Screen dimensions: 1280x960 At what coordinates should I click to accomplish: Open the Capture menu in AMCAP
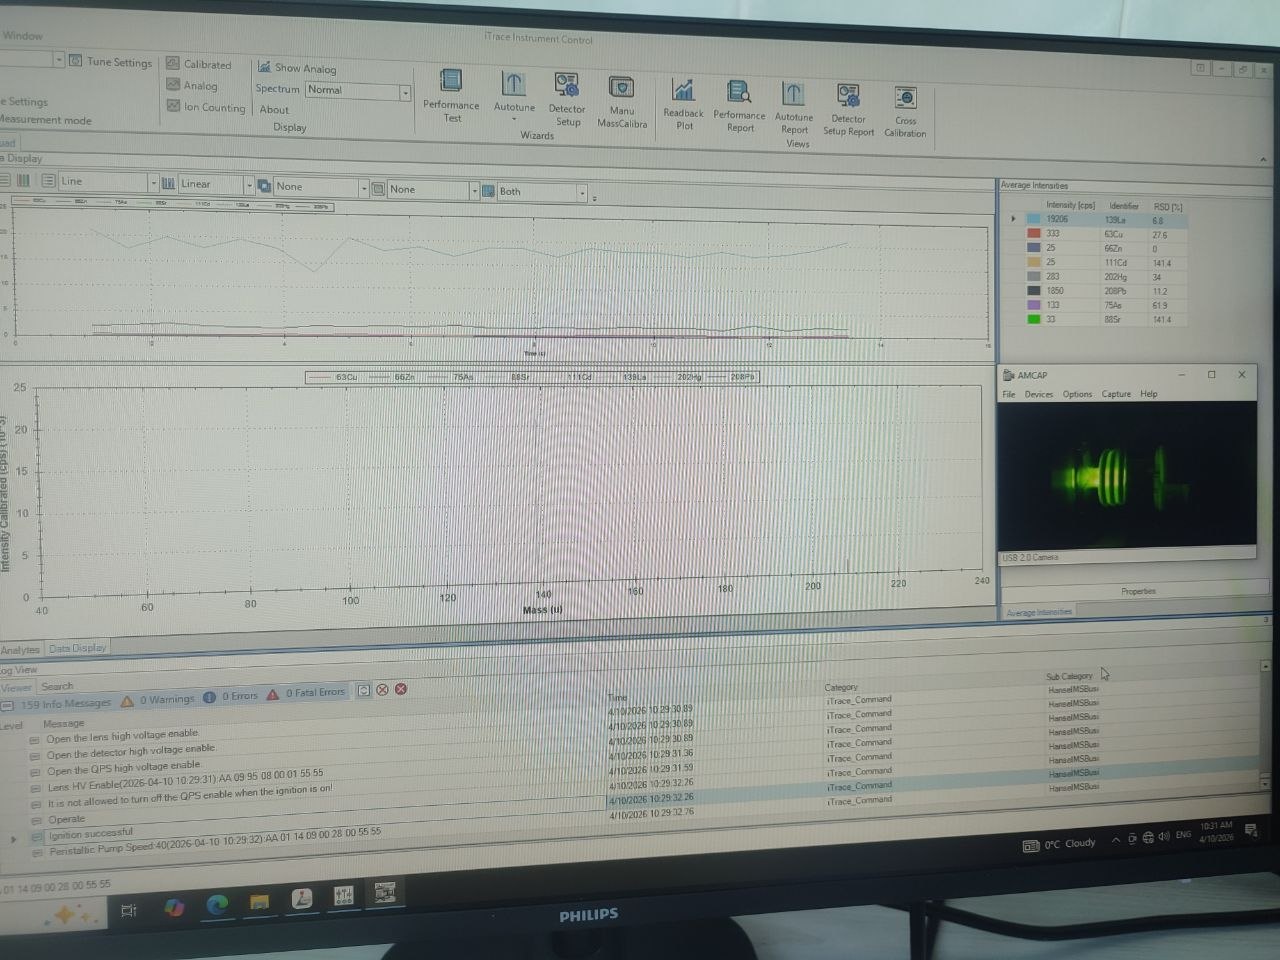[1116, 394]
